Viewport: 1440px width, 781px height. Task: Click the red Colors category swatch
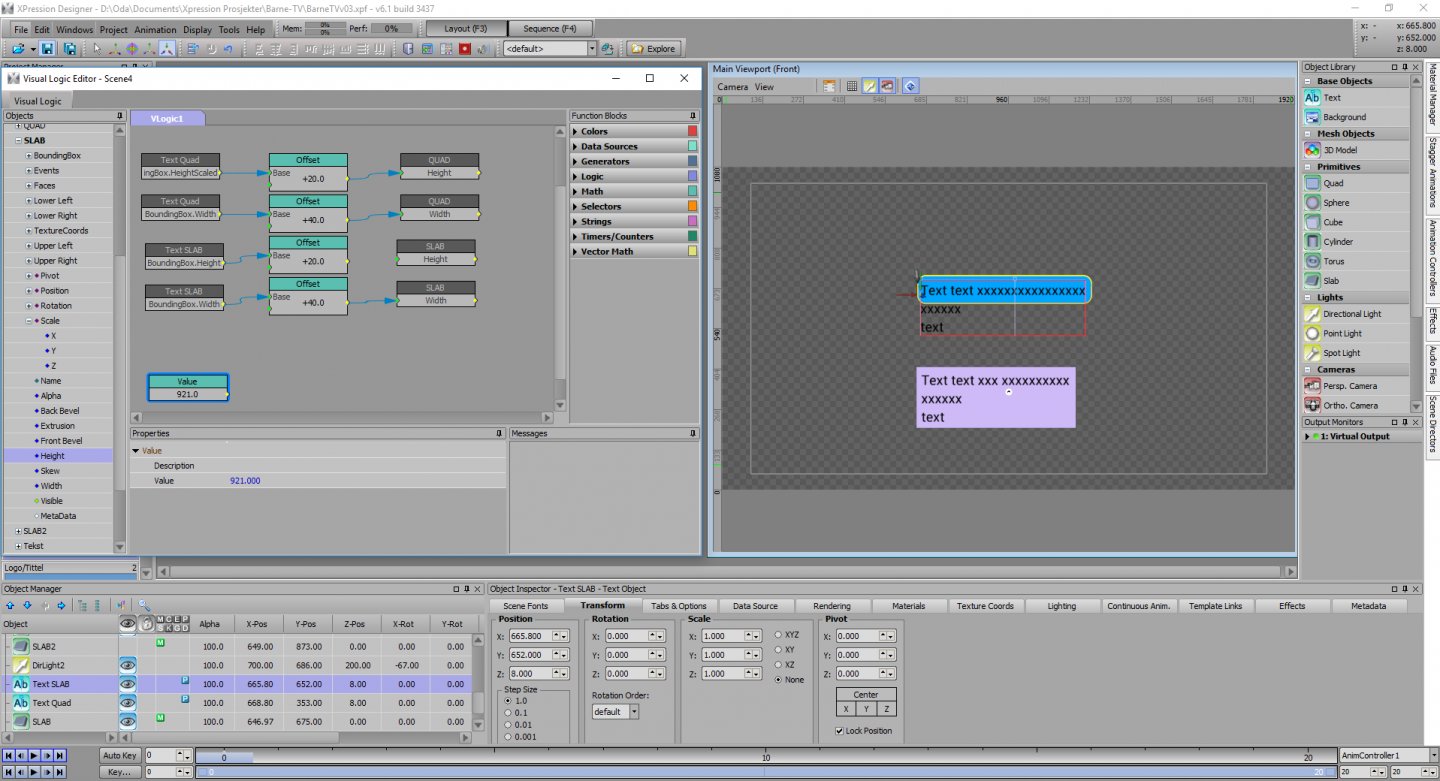point(692,131)
